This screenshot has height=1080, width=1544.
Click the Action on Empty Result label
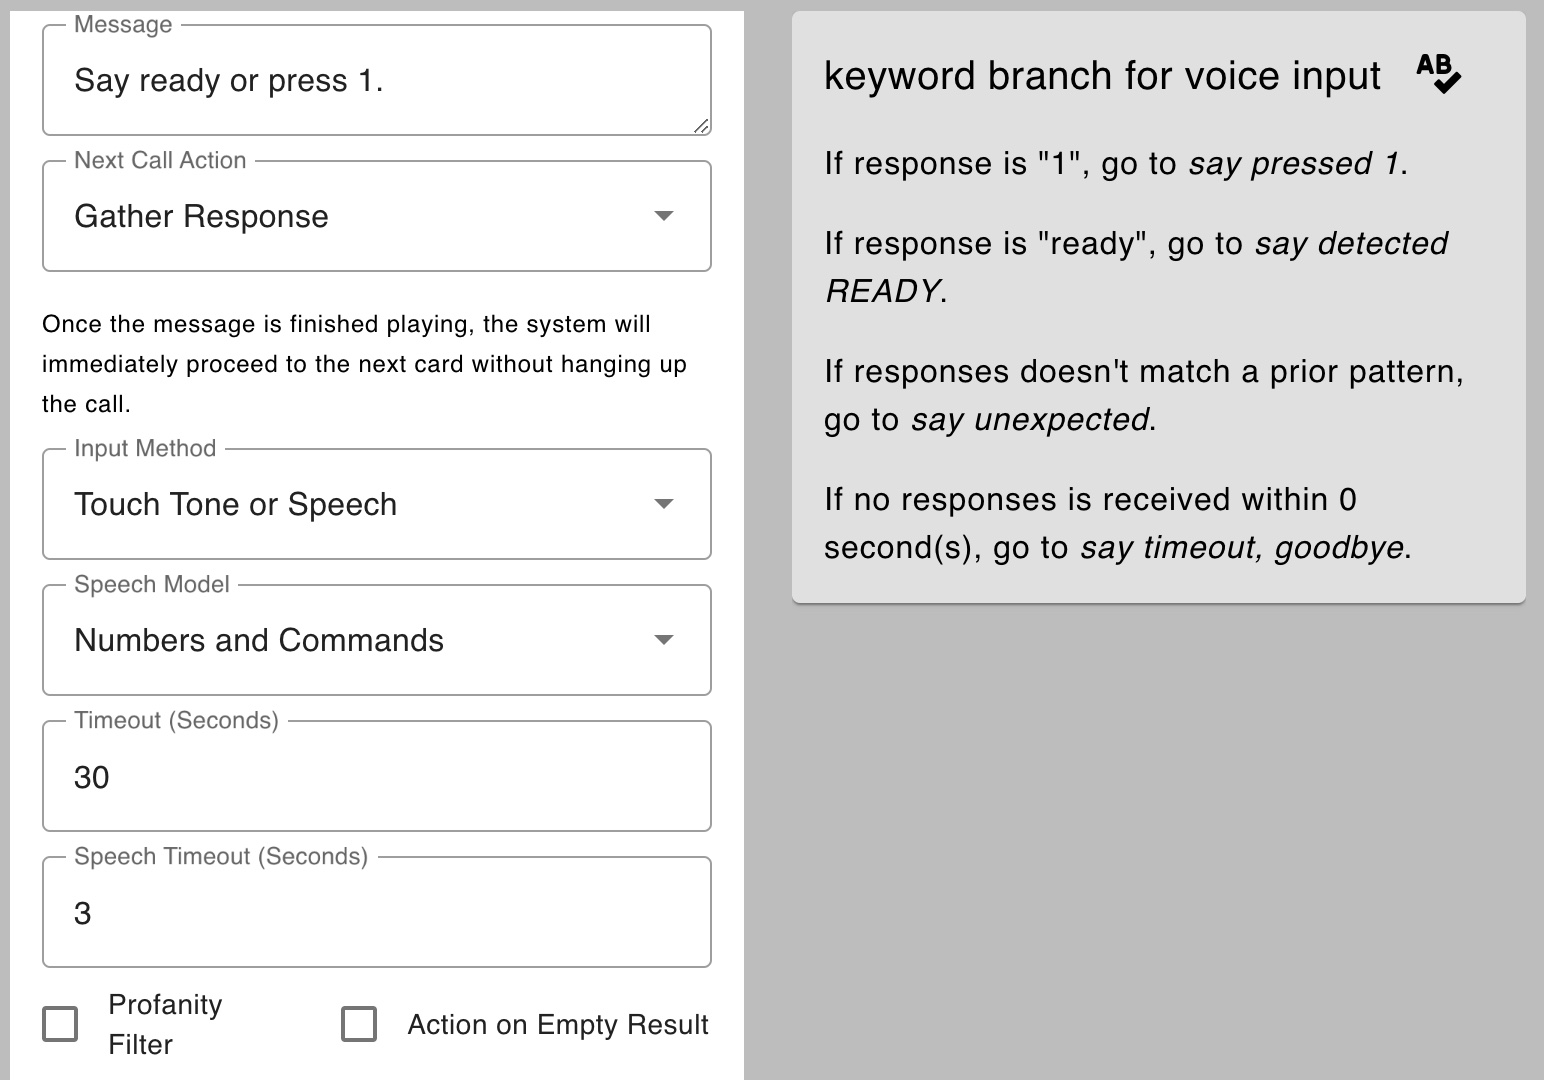[558, 1025]
